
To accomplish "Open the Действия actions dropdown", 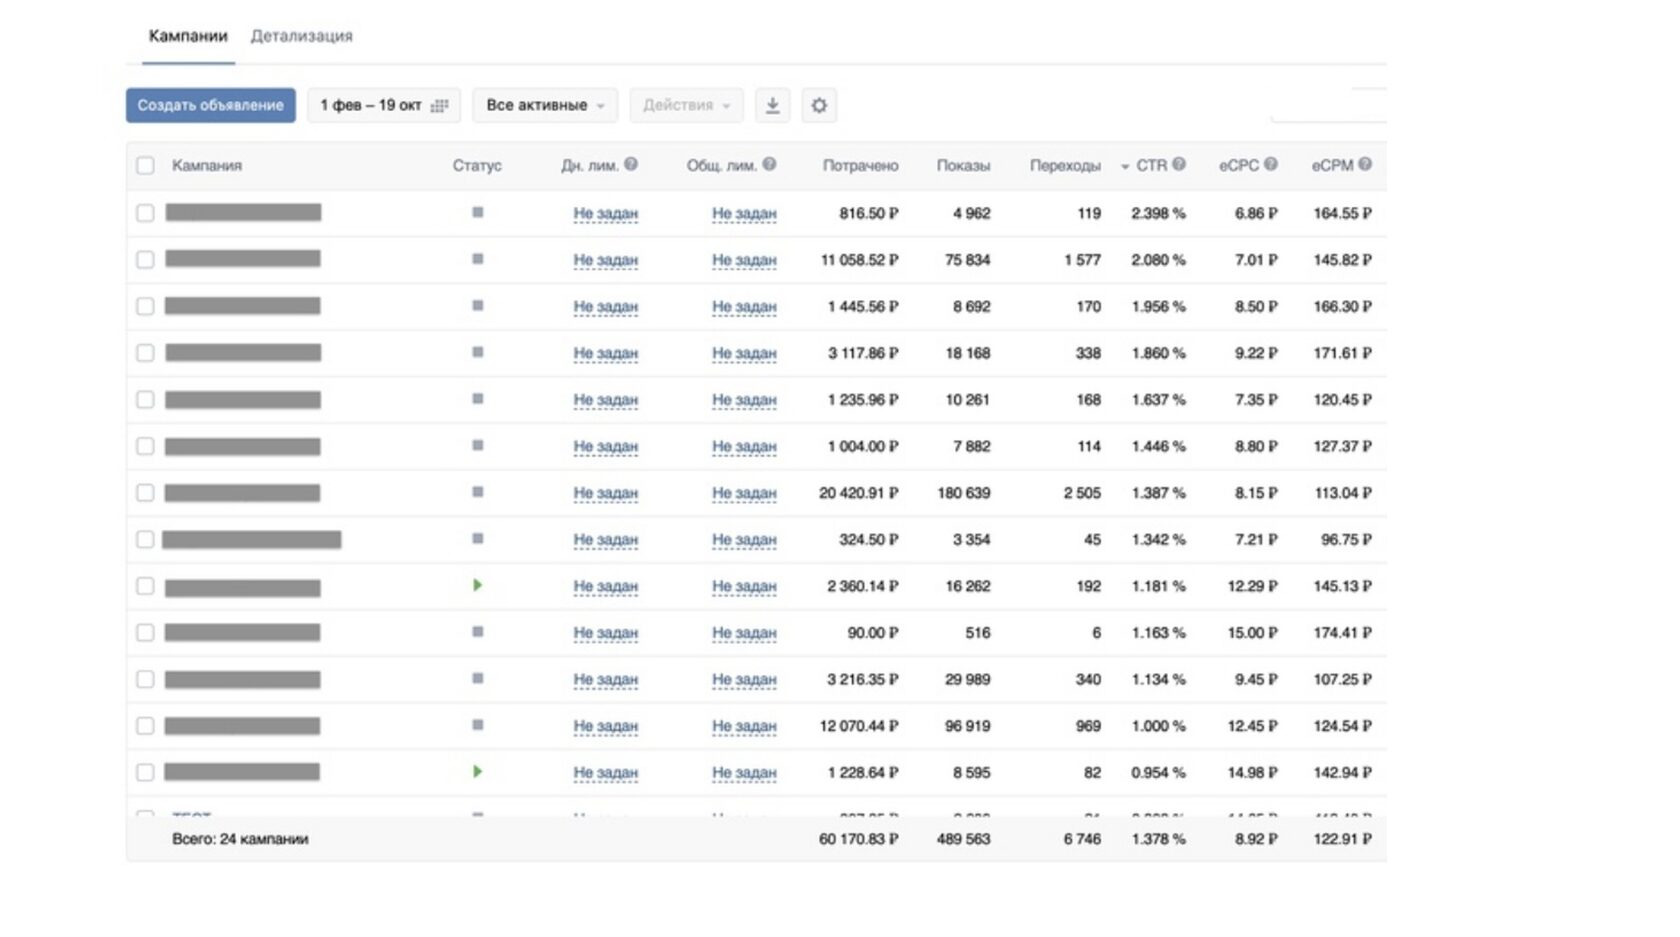I will tap(686, 105).
